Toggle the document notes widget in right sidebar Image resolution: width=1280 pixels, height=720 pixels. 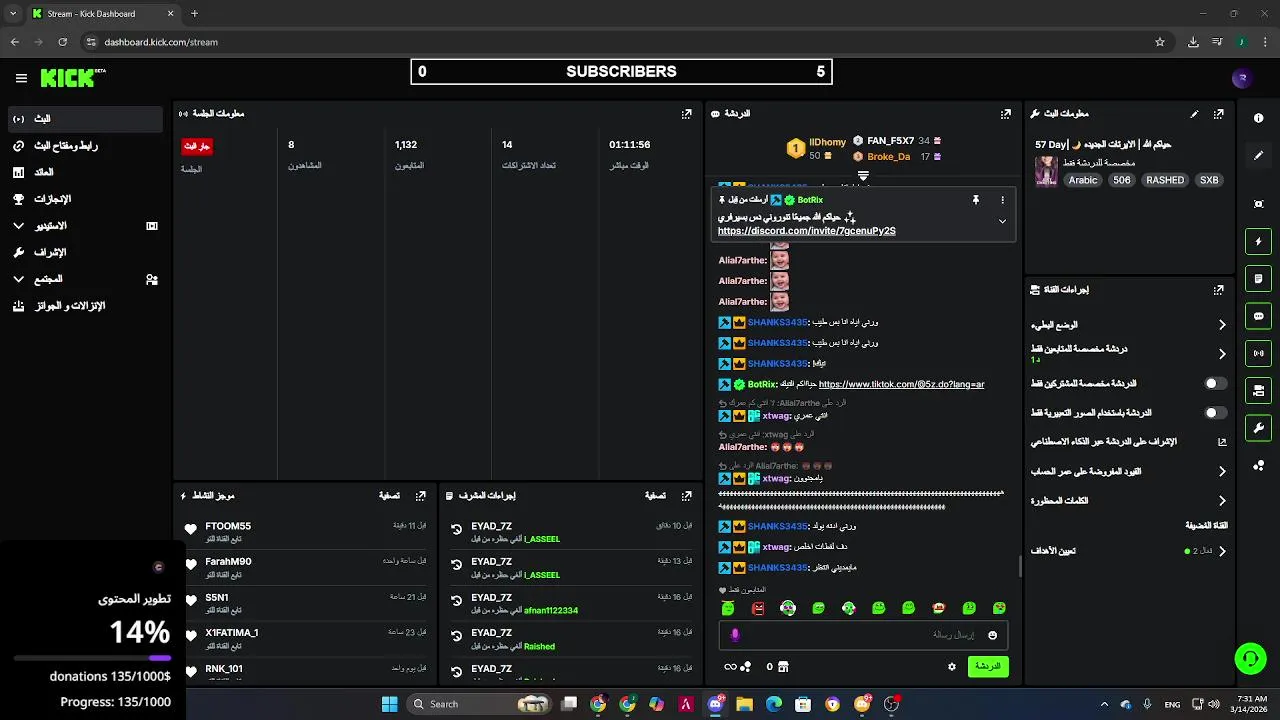tap(1258, 278)
